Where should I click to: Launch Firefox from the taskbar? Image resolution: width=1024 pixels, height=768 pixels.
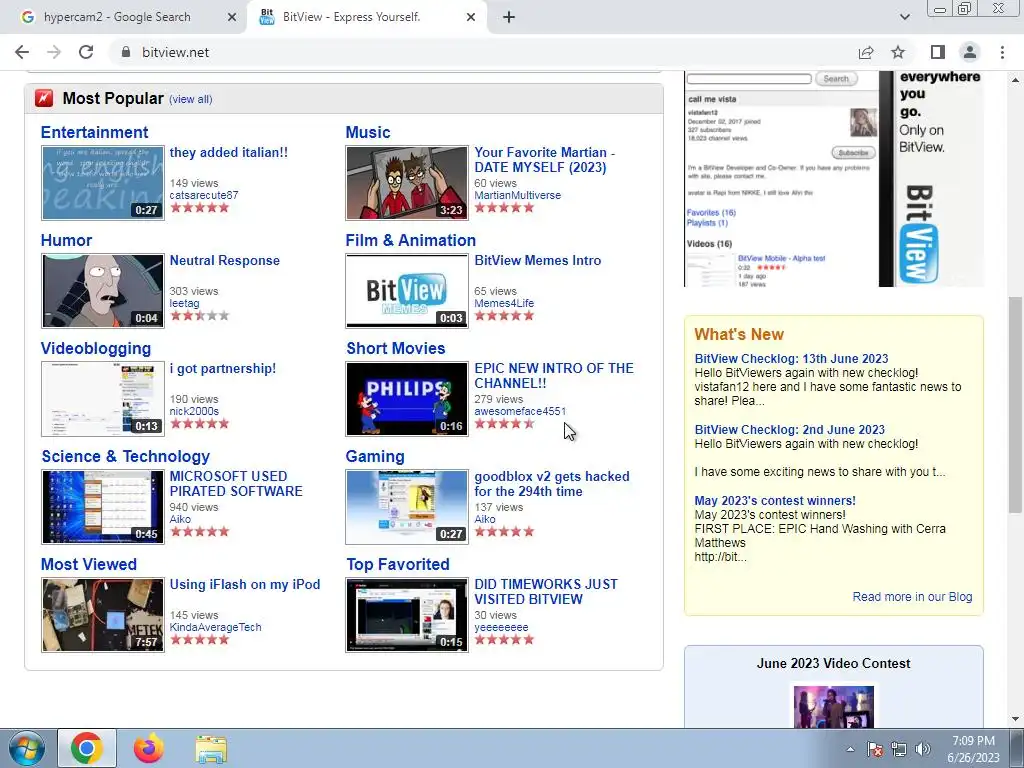click(149, 748)
